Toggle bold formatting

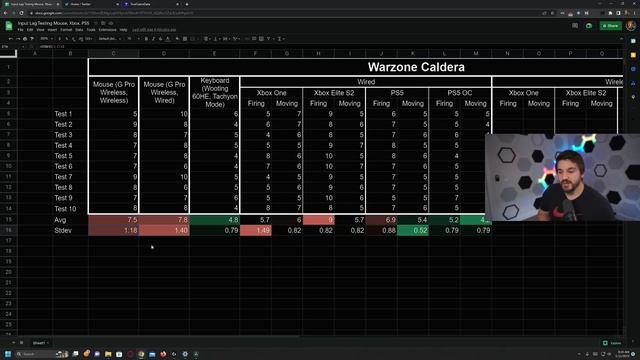(x=146, y=39)
